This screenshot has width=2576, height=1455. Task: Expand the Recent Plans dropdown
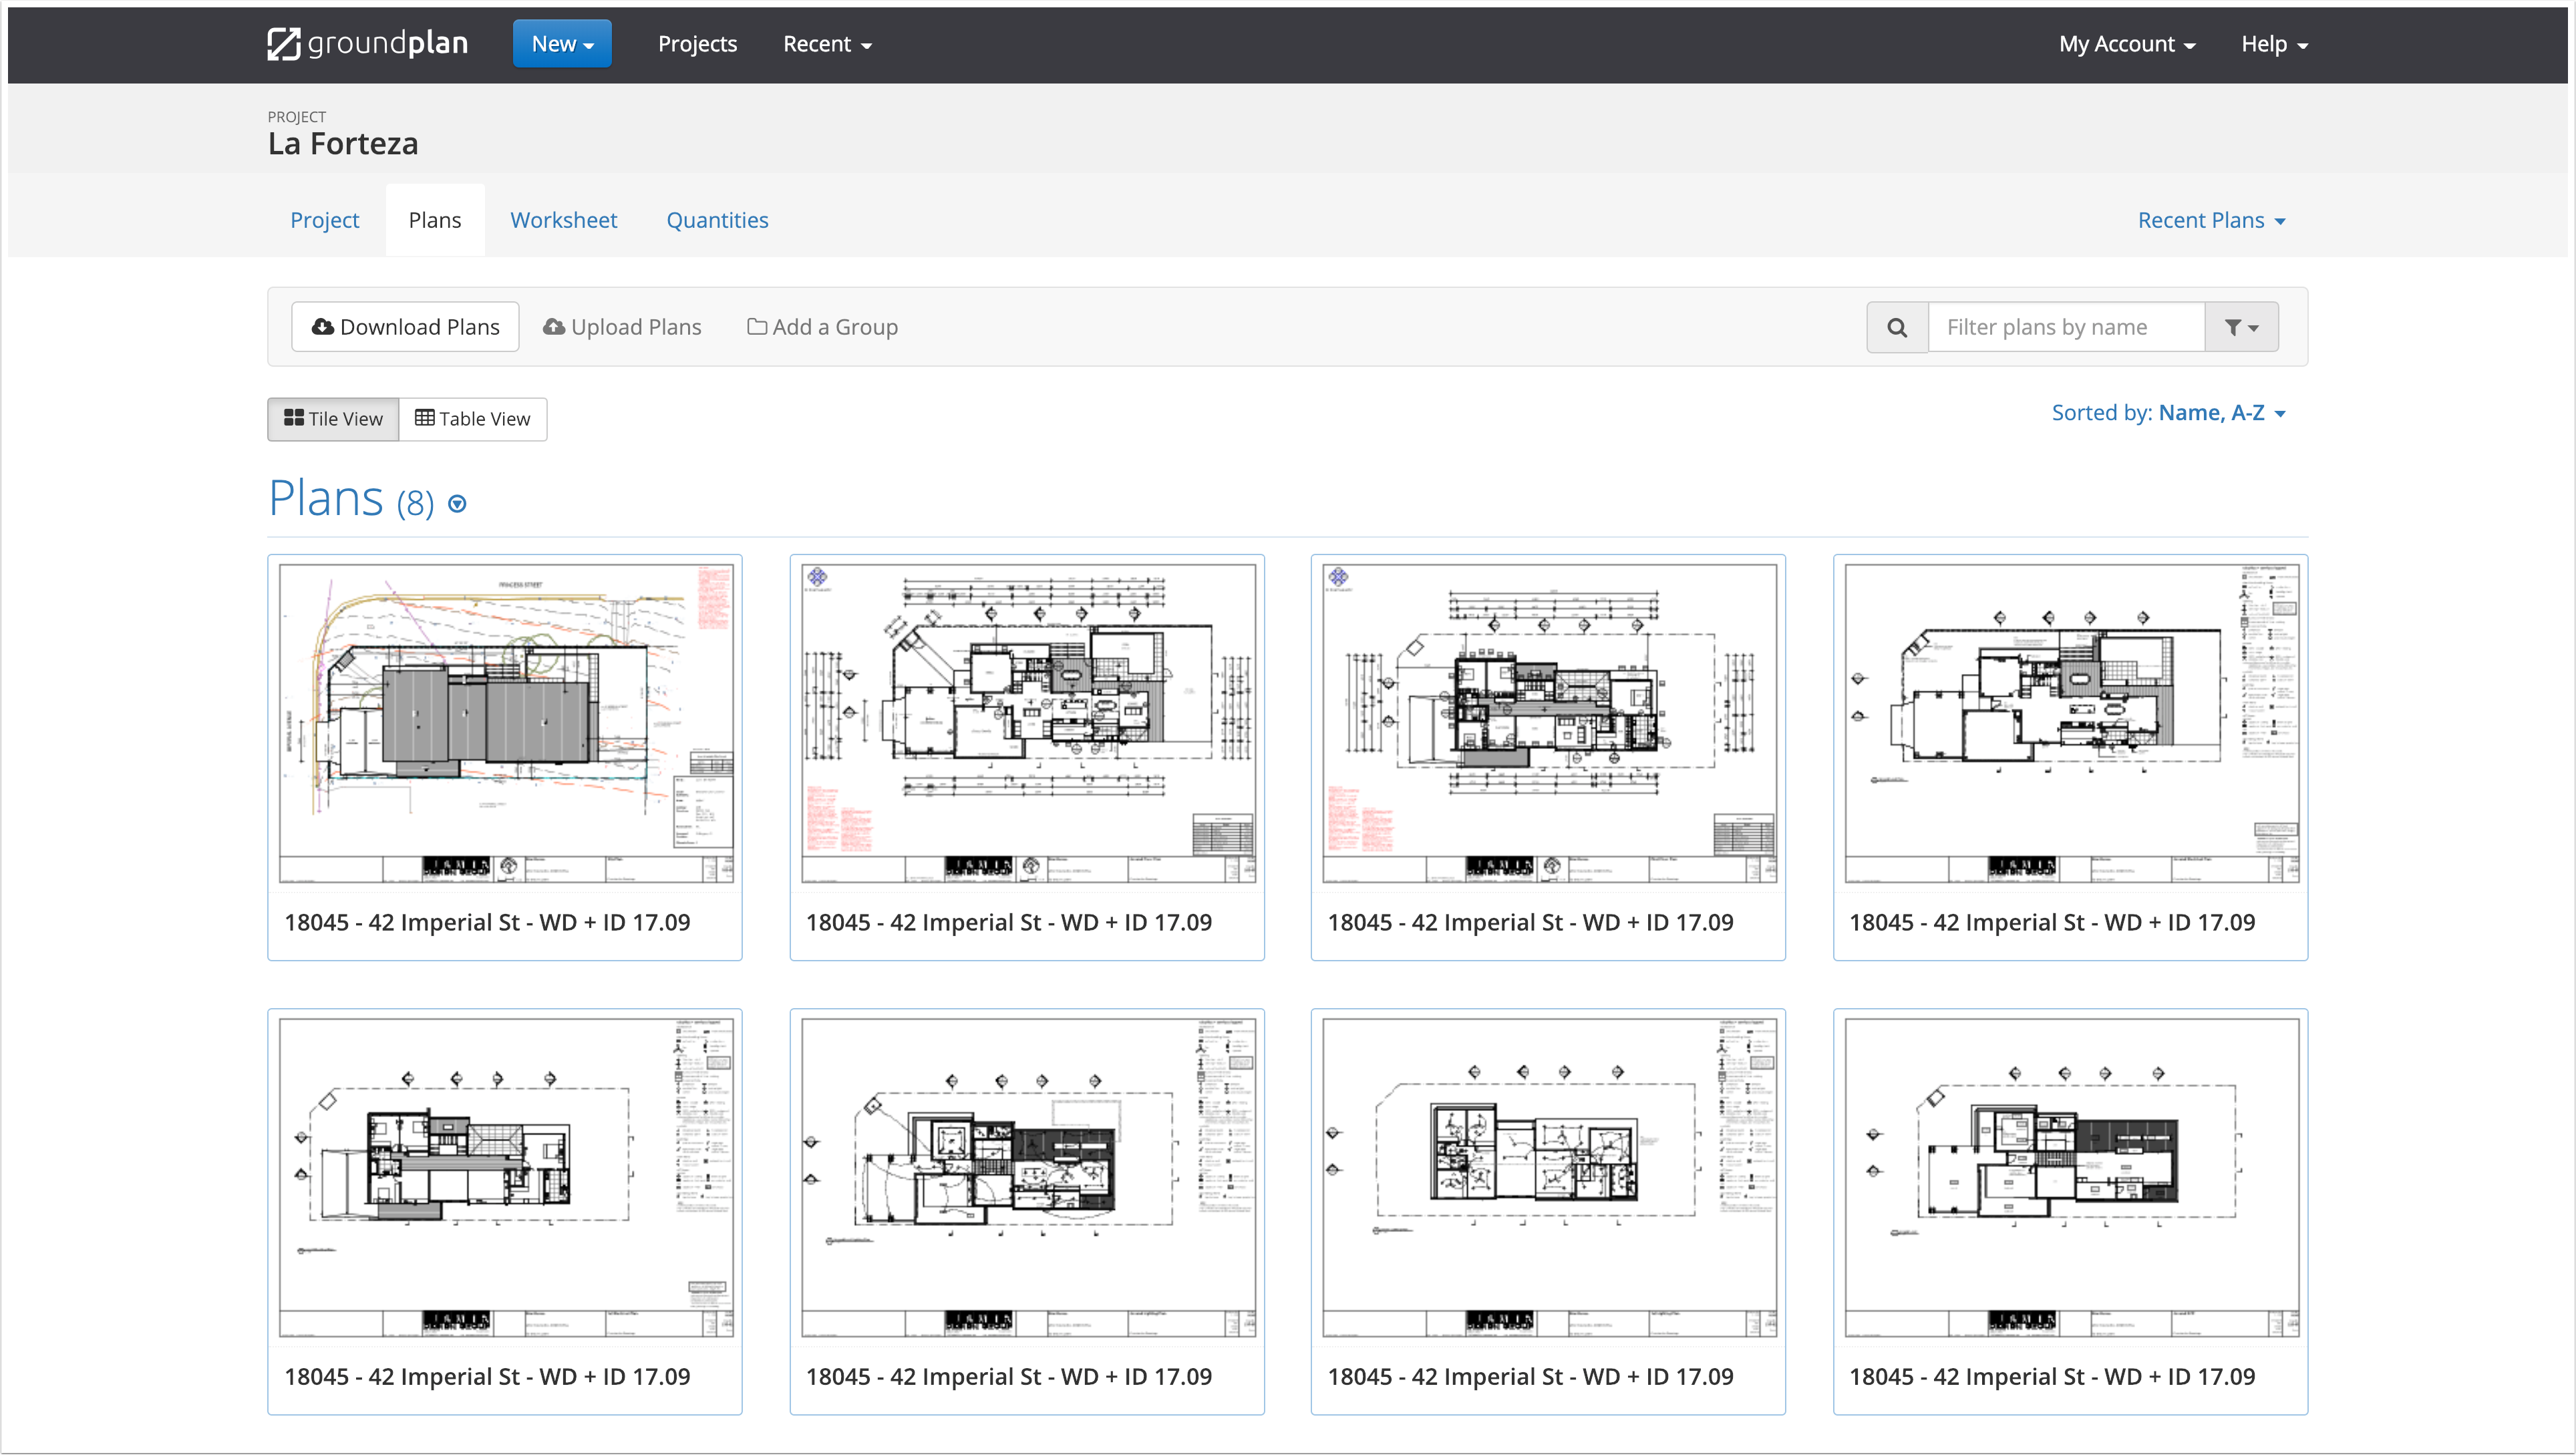click(2211, 220)
